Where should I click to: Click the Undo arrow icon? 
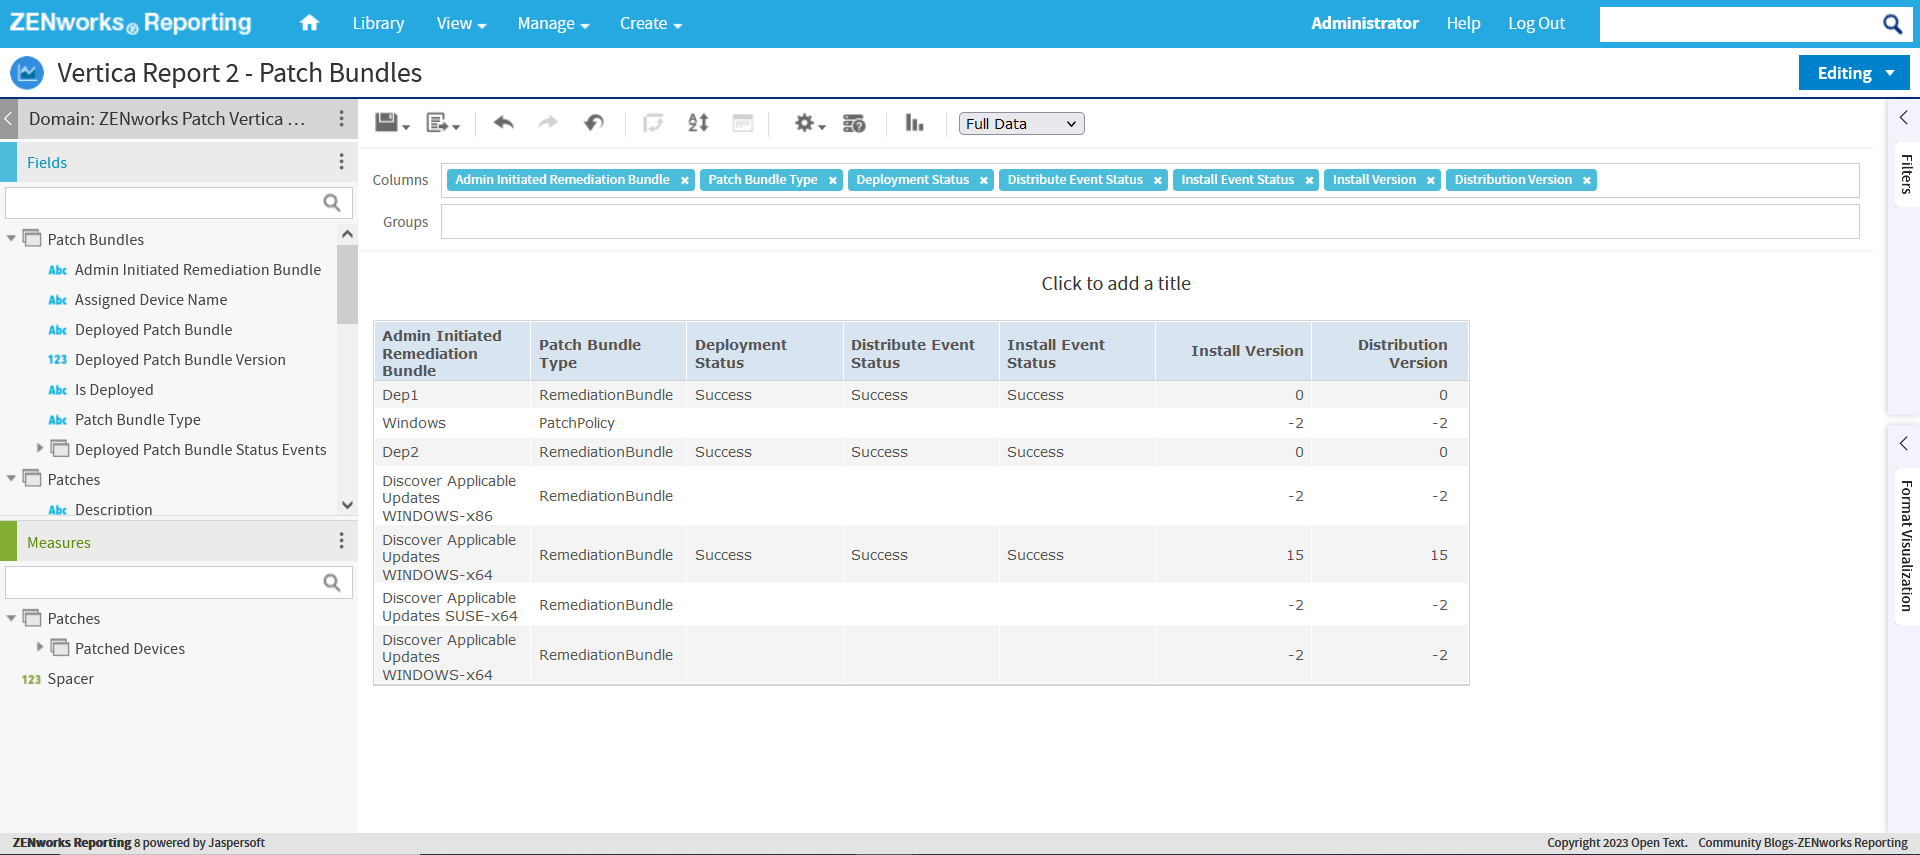[504, 123]
